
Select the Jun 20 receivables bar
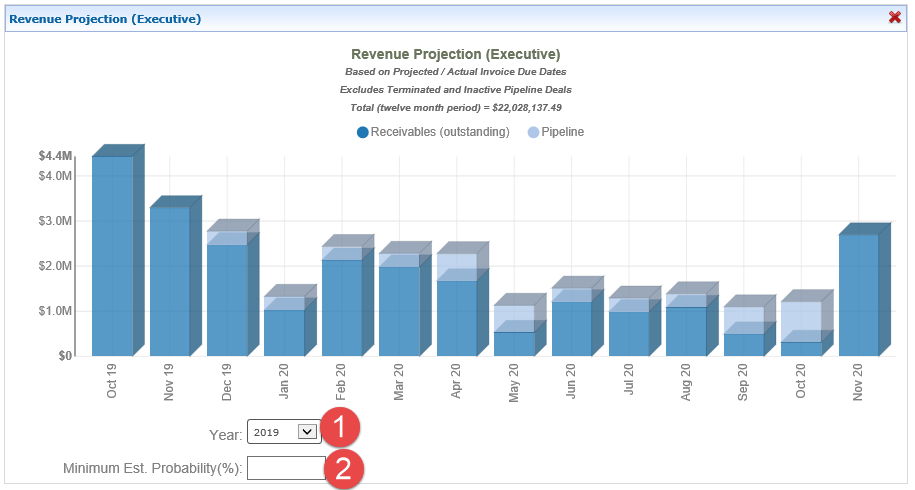(571, 328)
